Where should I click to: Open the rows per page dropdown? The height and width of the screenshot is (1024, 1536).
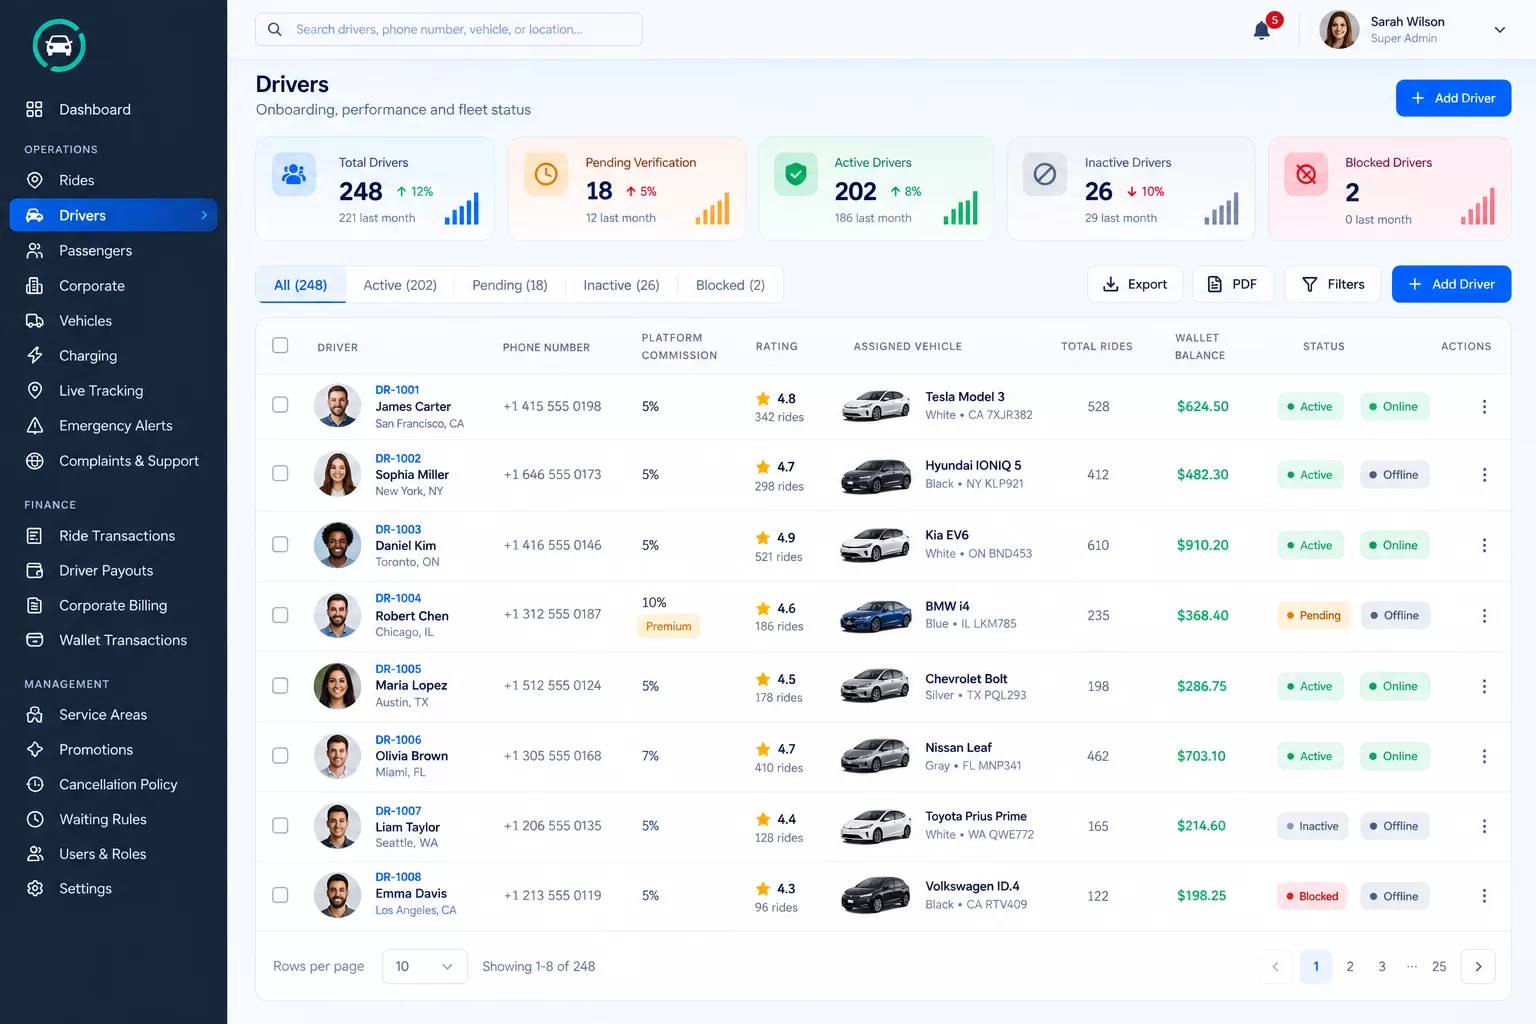(x=424, y=966)
